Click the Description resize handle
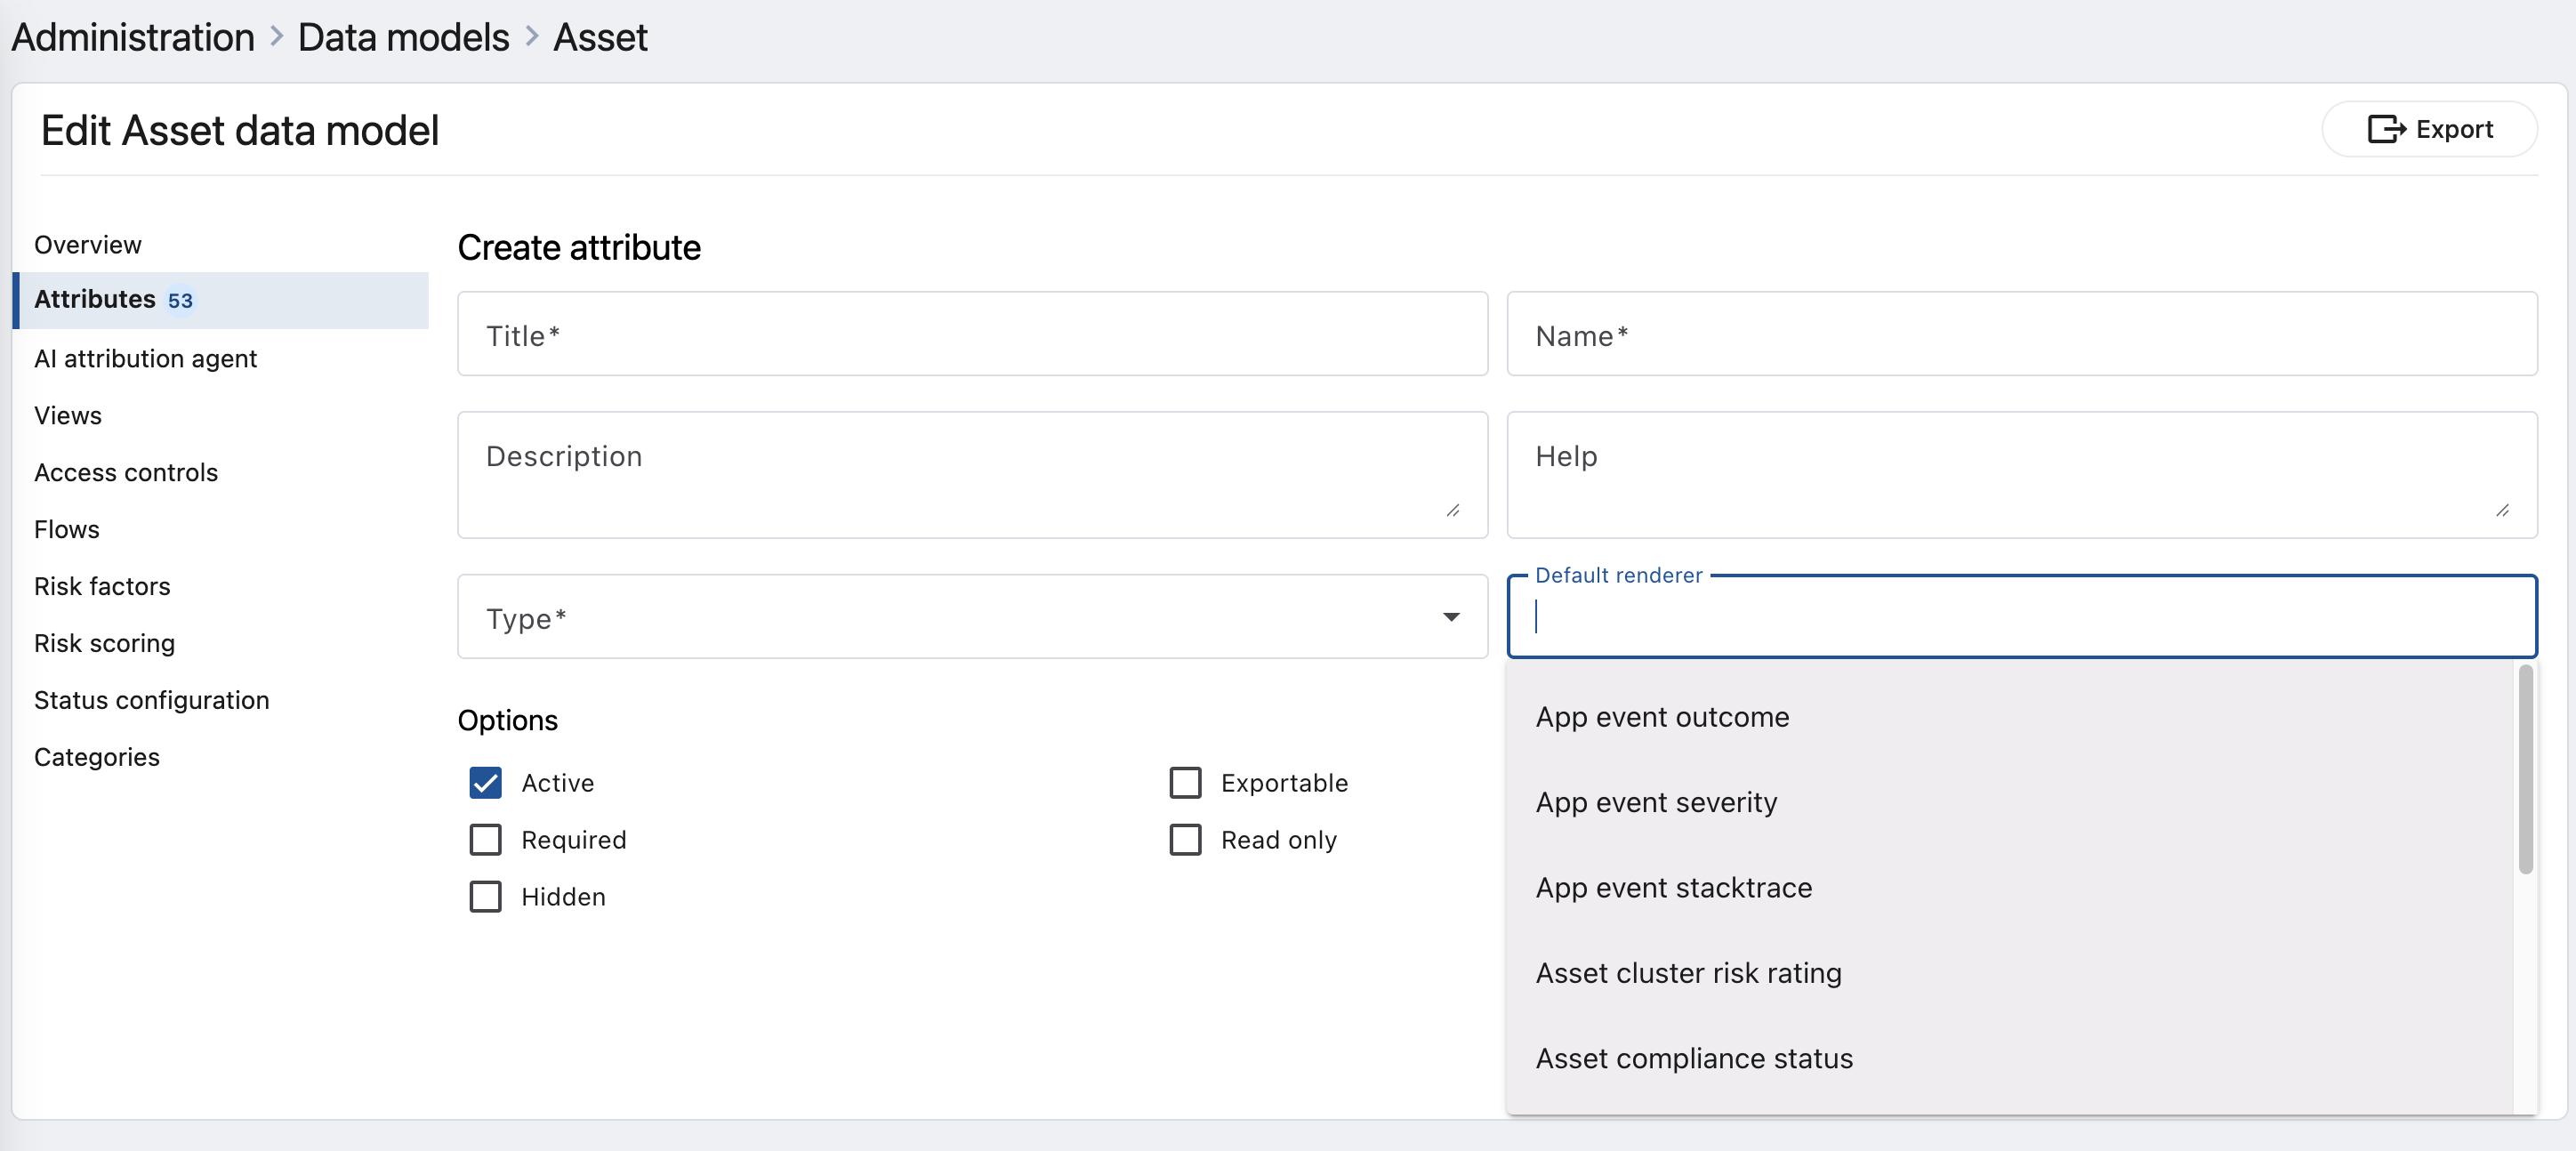 tap(1453, 510)
